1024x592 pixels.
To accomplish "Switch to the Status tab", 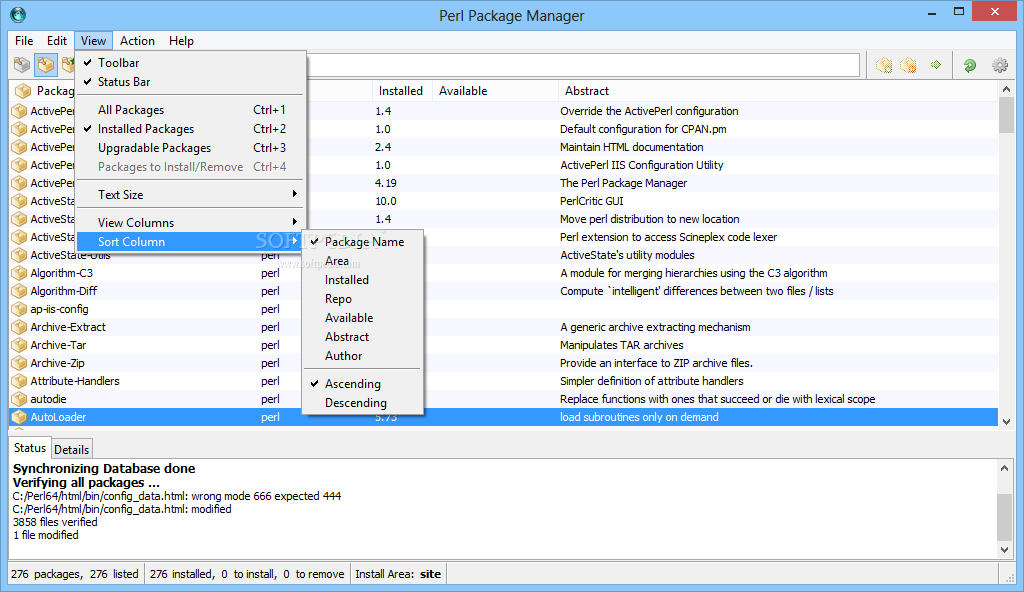I will point(30,448).
